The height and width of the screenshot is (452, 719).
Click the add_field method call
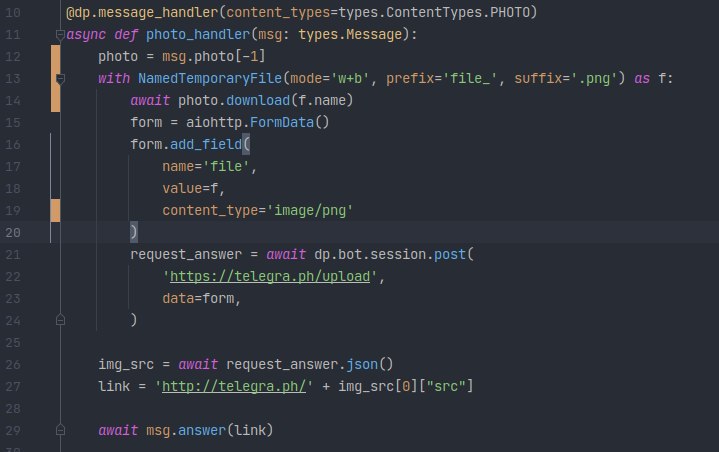[206, 144]
